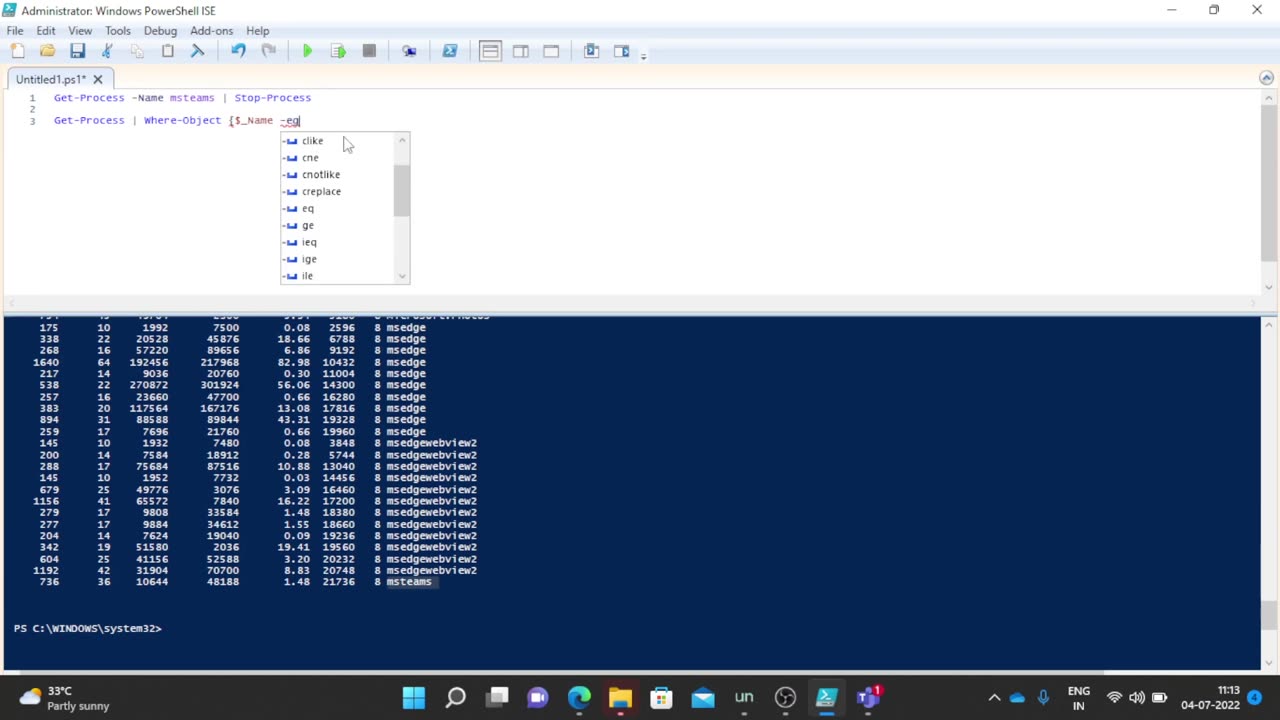1280x720 pixels.
Task: Copy selection using the Copy icon
Action: [137, 51]
